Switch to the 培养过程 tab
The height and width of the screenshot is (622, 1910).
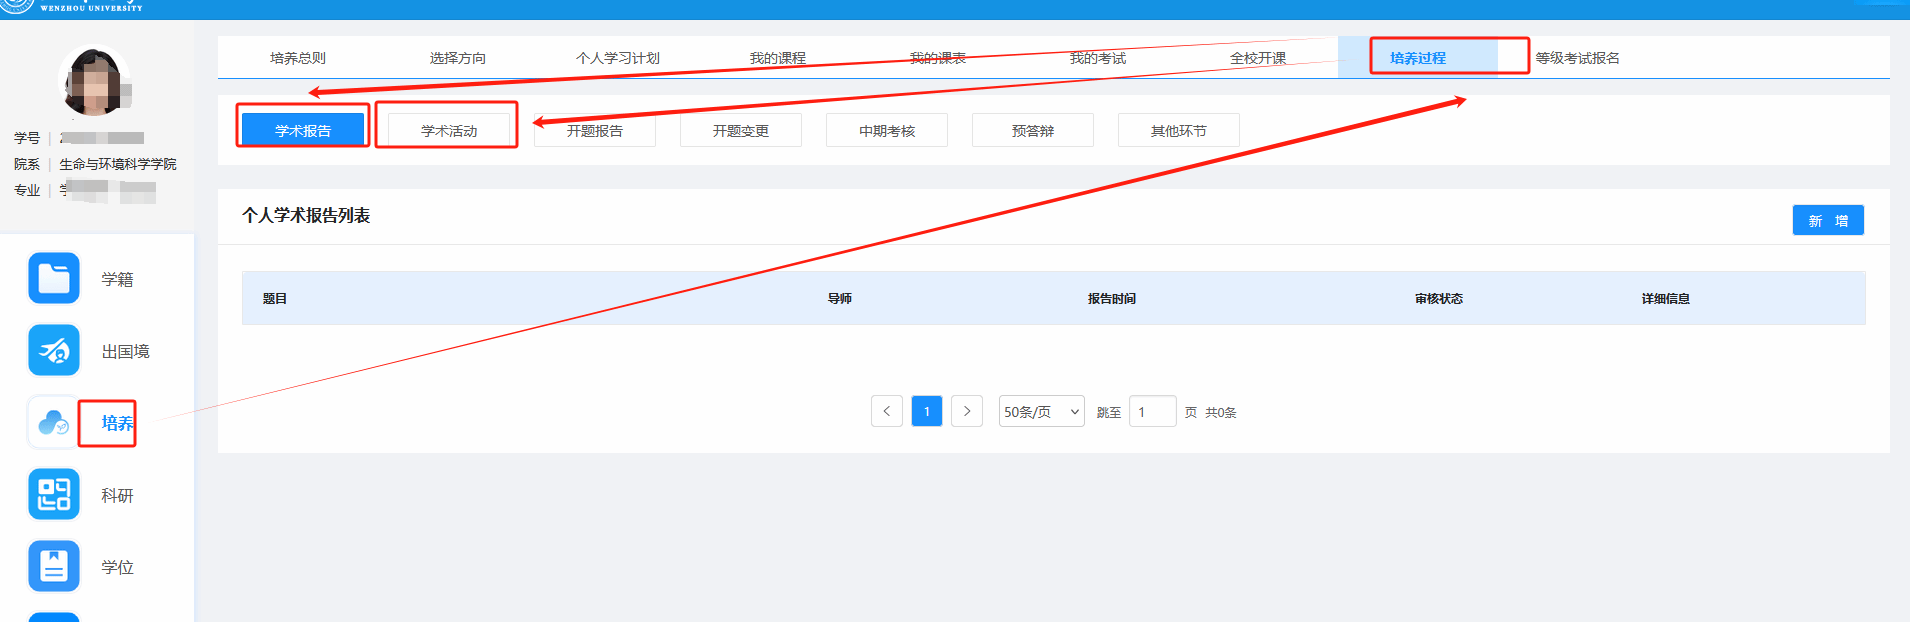tap(1417, 58)
